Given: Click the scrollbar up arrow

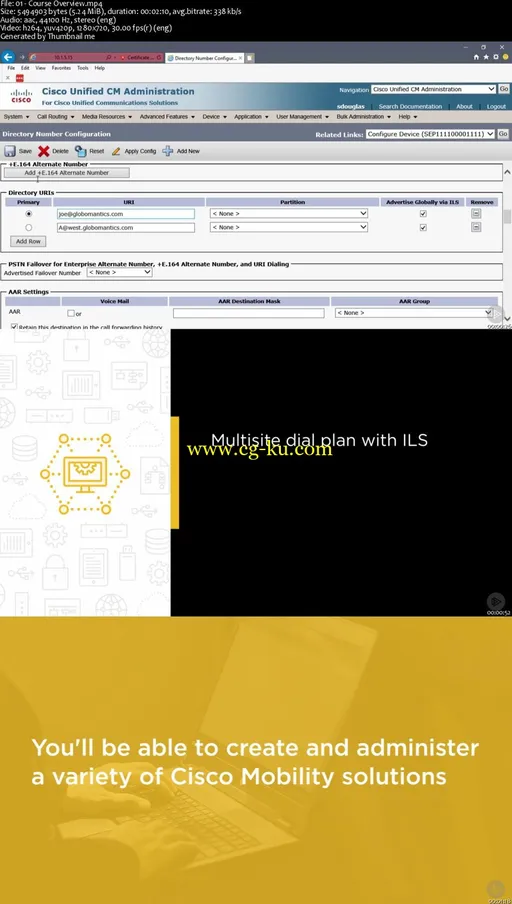Looking at the screenshot, I should [507, 172].
